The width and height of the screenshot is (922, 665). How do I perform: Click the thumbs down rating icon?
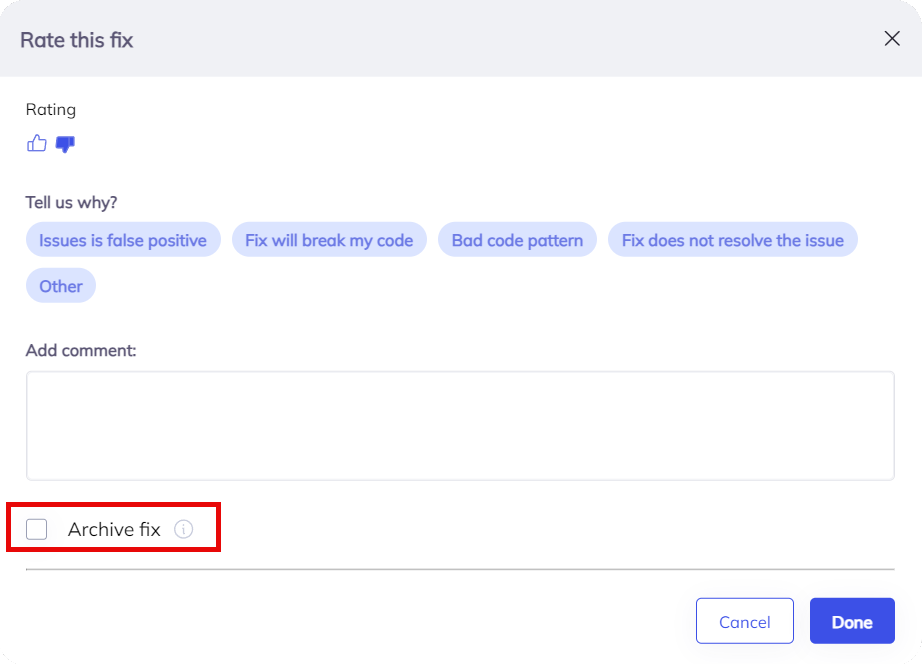coord(65,144)
